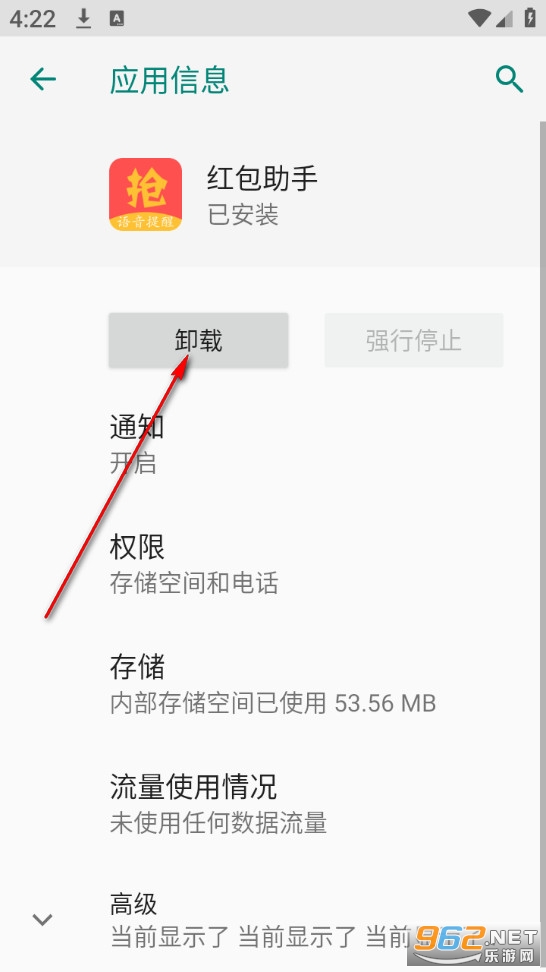Tap the back arrow icon
Viewport: 546px width, 972px height.
coord(43,79)
